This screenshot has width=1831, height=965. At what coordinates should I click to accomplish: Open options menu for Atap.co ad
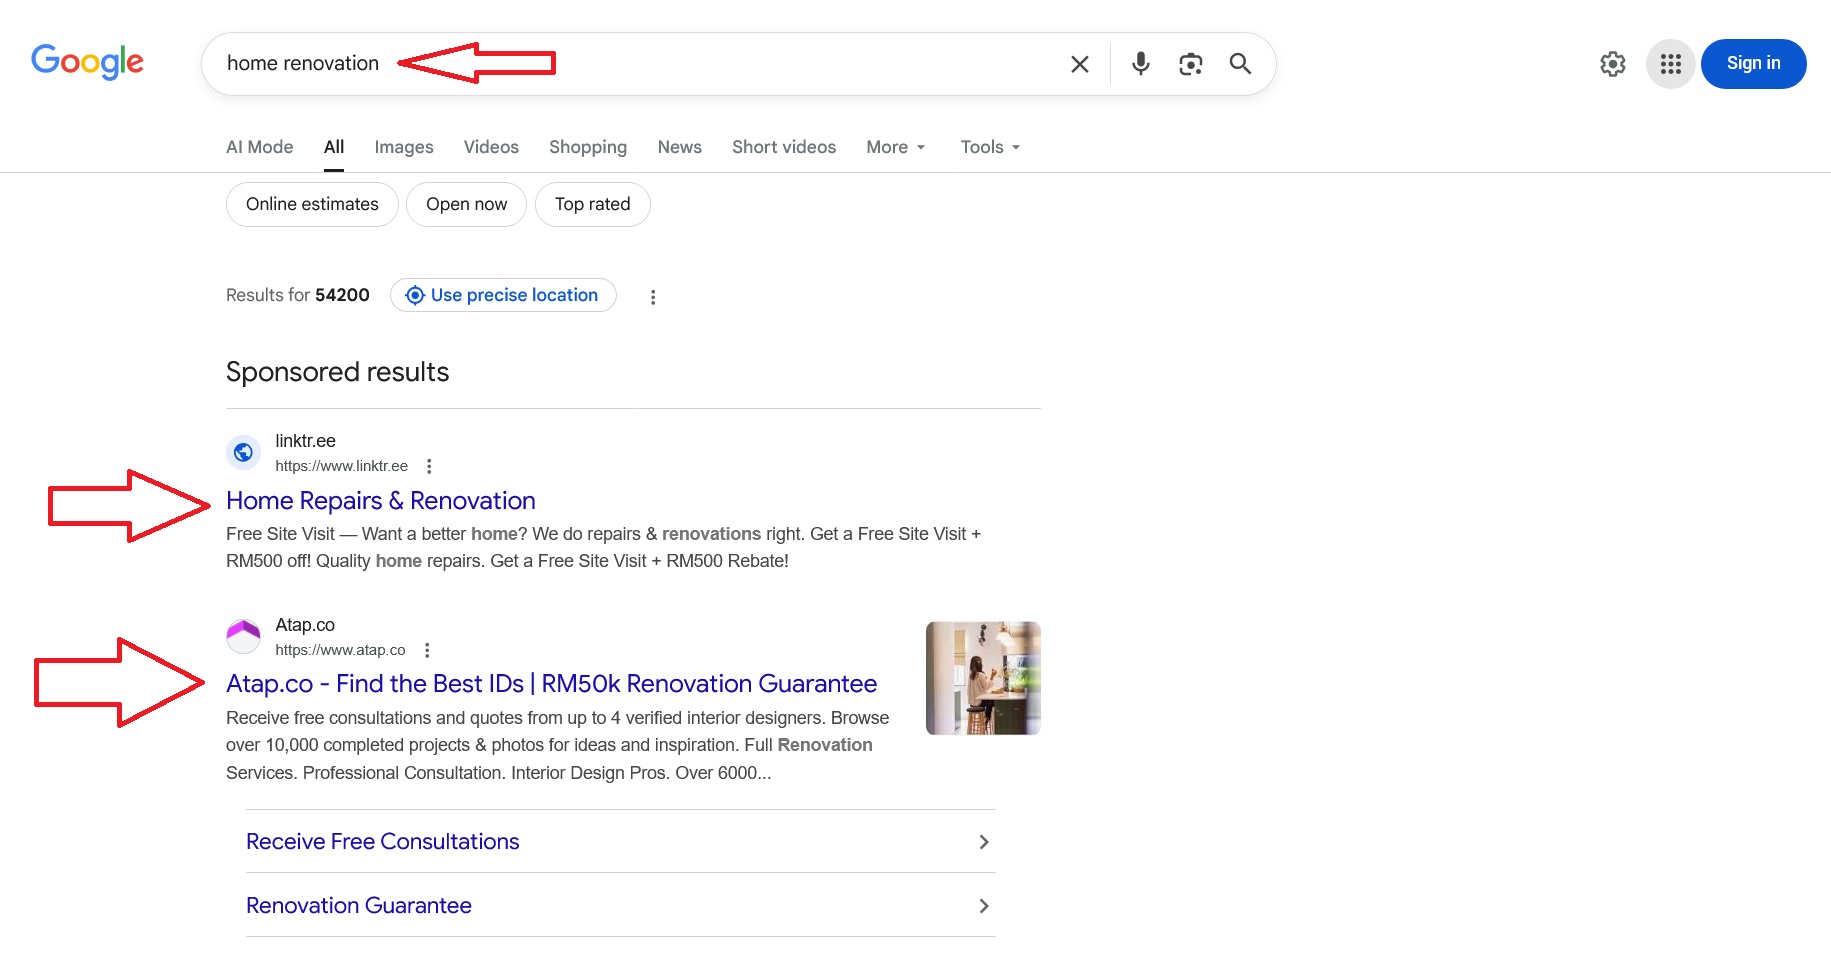tap(427, 650)
